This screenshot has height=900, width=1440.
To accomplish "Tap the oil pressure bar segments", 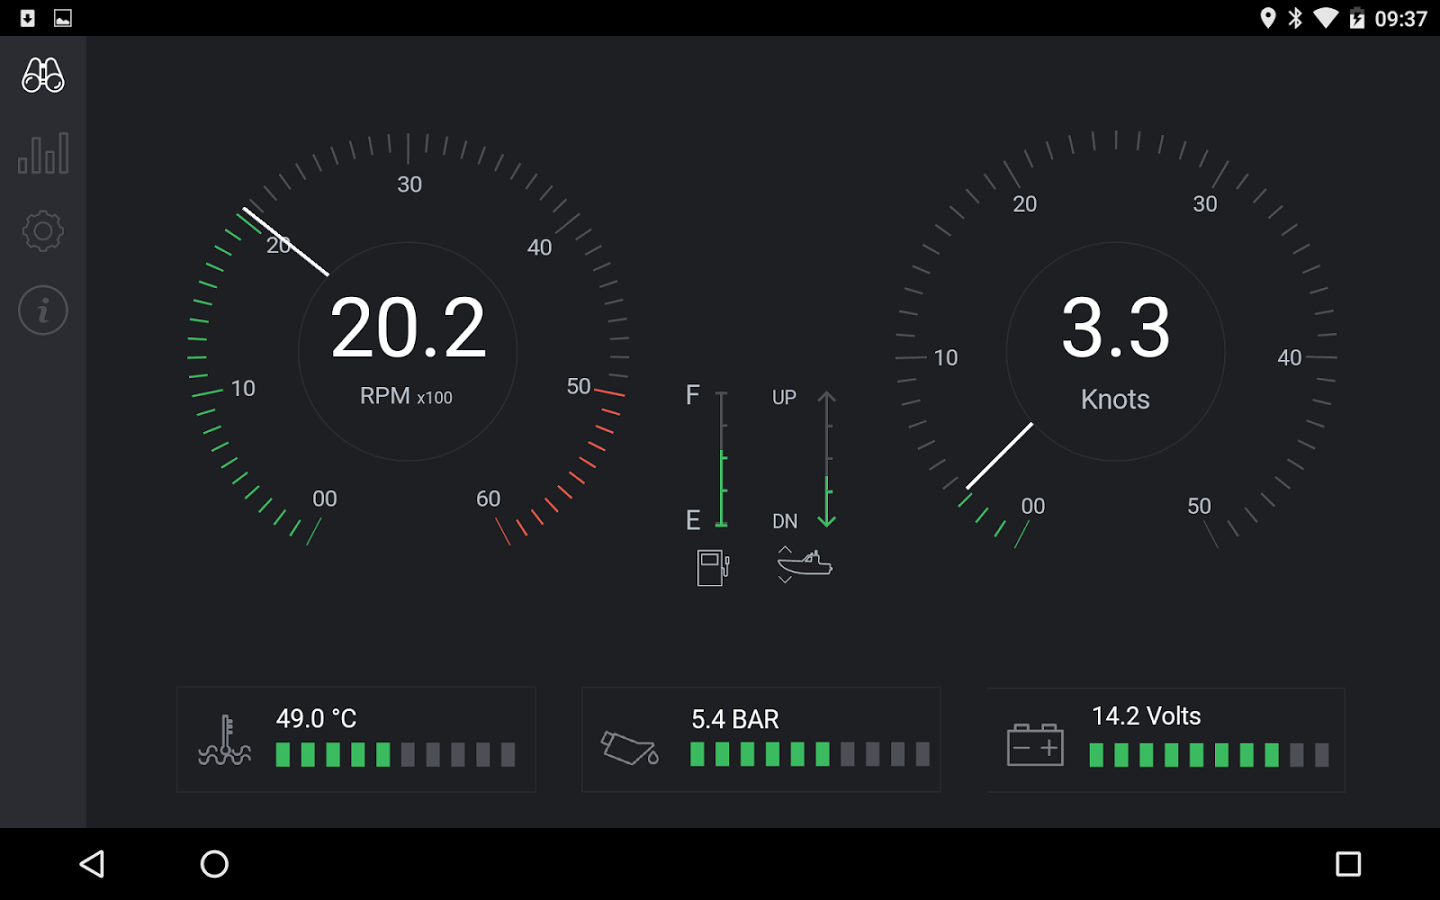I will tap(810, 754).
